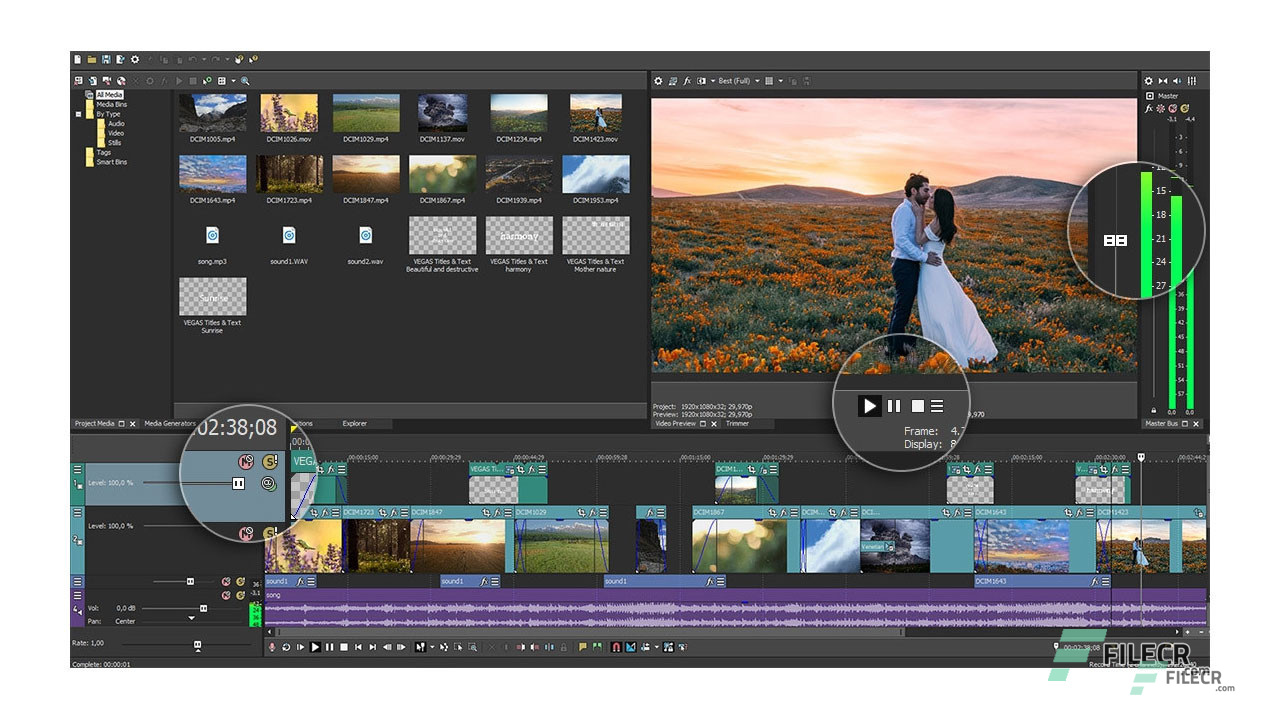Click the Rate slider handle
The width and height of the screenshot is (1280, 720).
tap(197, 644)
